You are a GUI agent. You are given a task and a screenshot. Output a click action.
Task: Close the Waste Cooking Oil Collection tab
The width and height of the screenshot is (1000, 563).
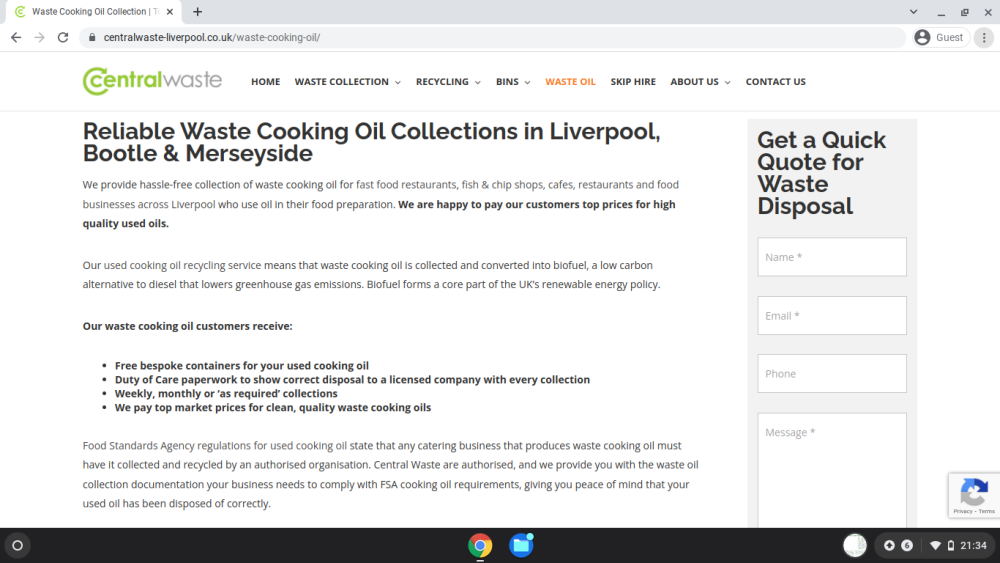pyautogui.click(x=170, y=11)
